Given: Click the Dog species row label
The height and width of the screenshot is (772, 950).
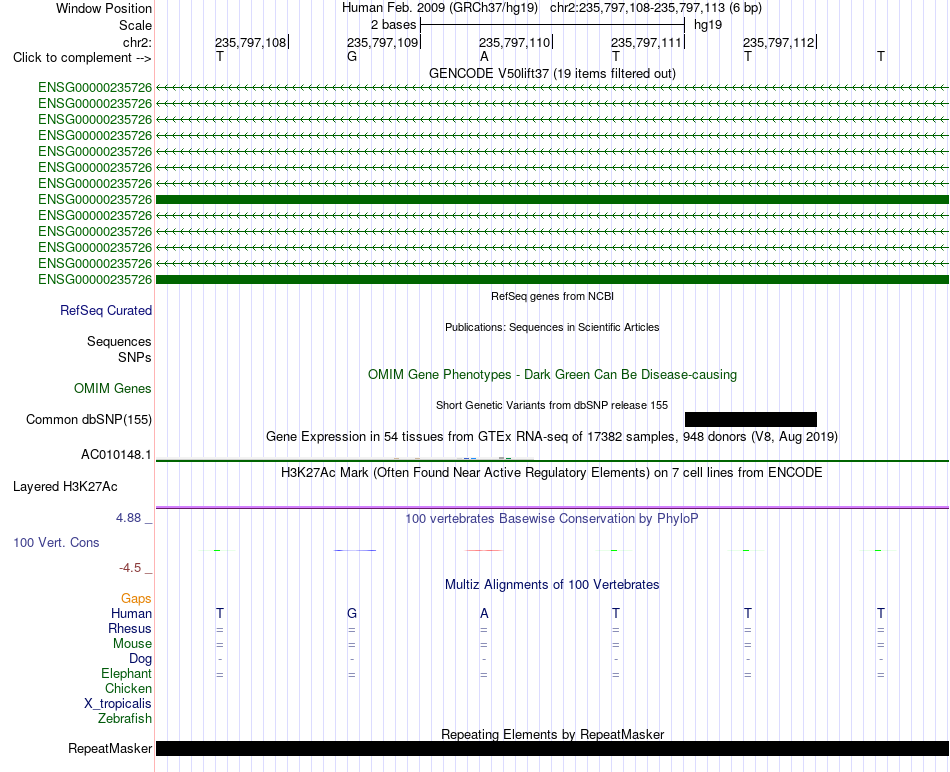Looking at the screenshot, I should (x=140, y=659).
